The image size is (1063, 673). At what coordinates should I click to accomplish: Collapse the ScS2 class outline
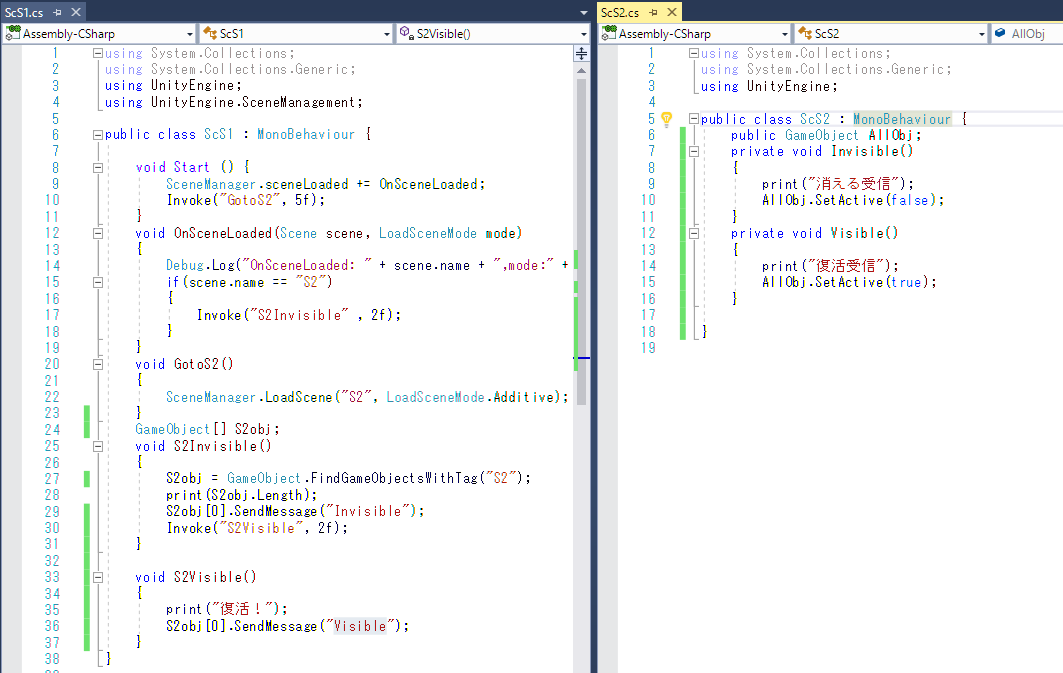pyautogui.click(x=694, y=119)
